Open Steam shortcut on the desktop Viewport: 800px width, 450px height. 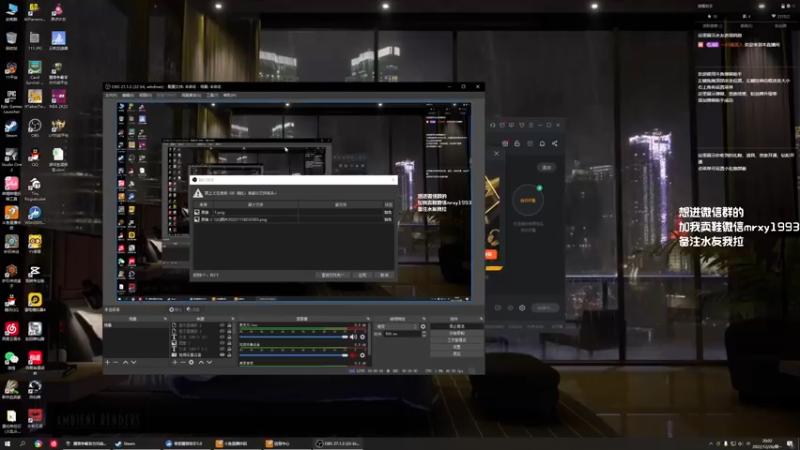click(11, 128)
